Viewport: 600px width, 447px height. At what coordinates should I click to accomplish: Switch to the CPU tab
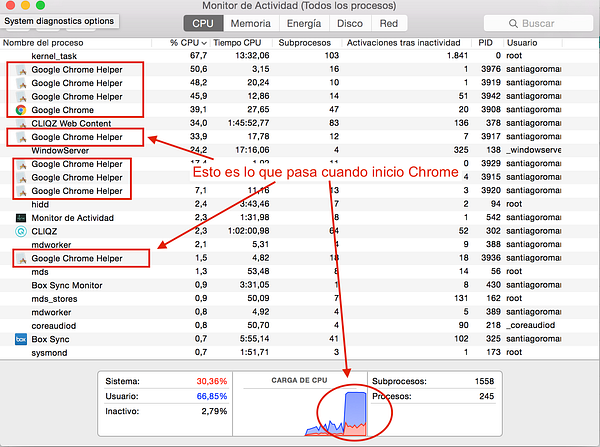click(203, 23)
